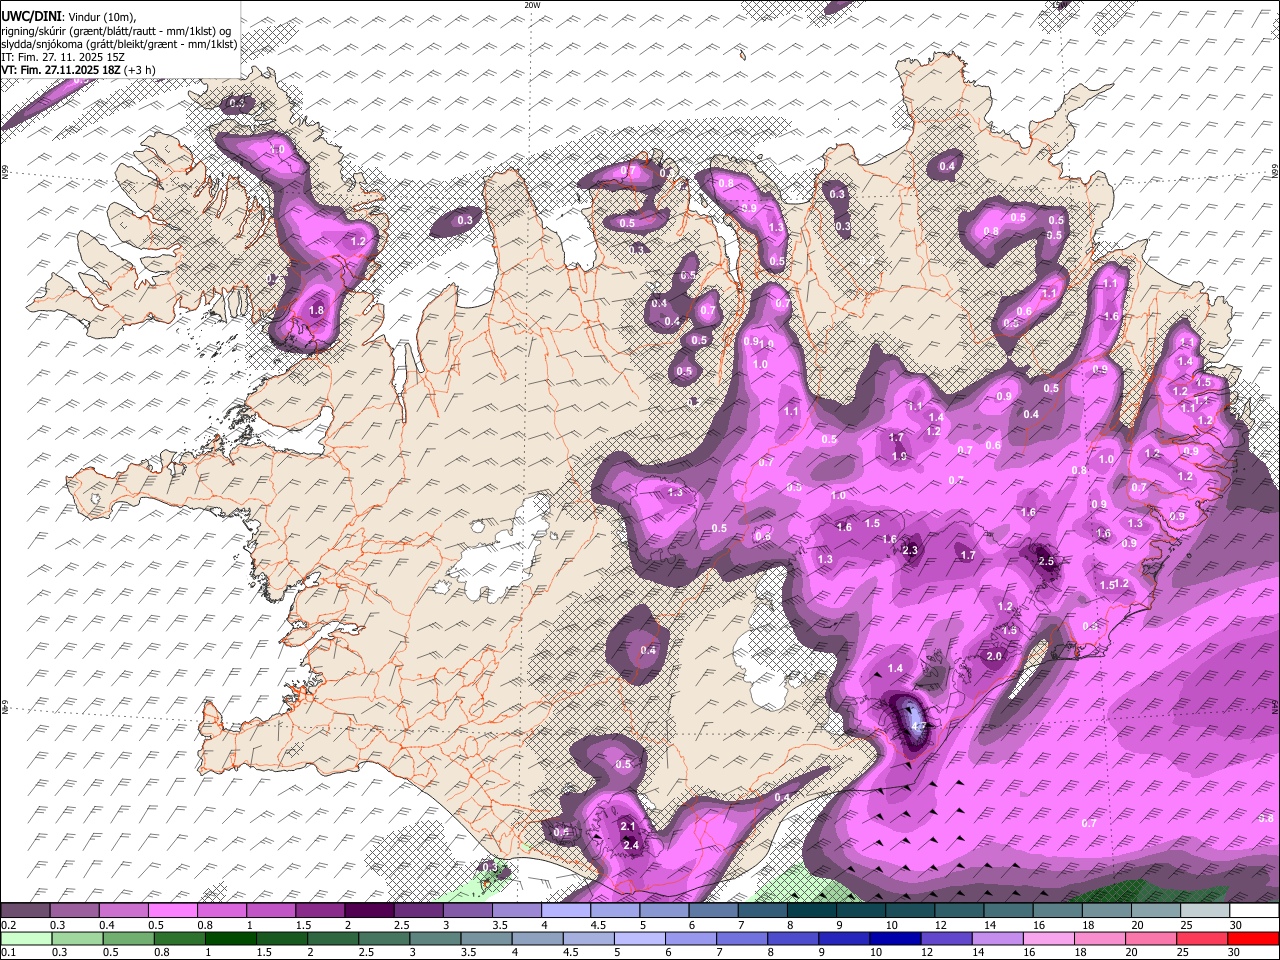Click the "2.4" value in the south
The image size is (1280, 960).
click(x=631, y=846)
